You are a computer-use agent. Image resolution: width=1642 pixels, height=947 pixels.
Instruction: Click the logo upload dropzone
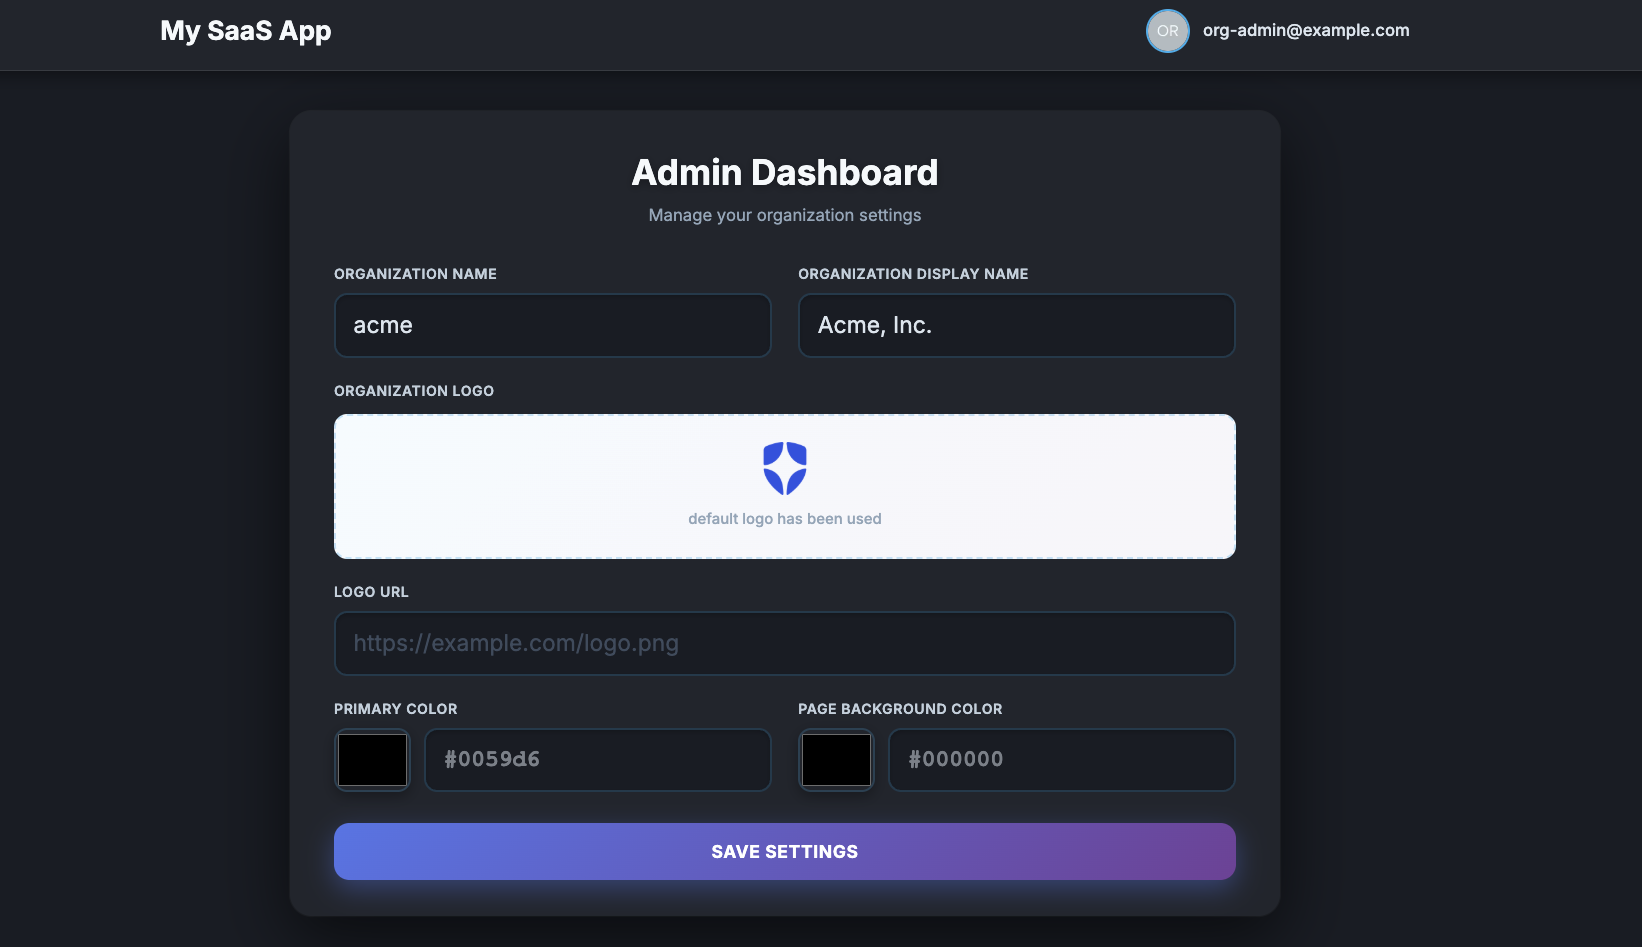[x=784, y=487]
